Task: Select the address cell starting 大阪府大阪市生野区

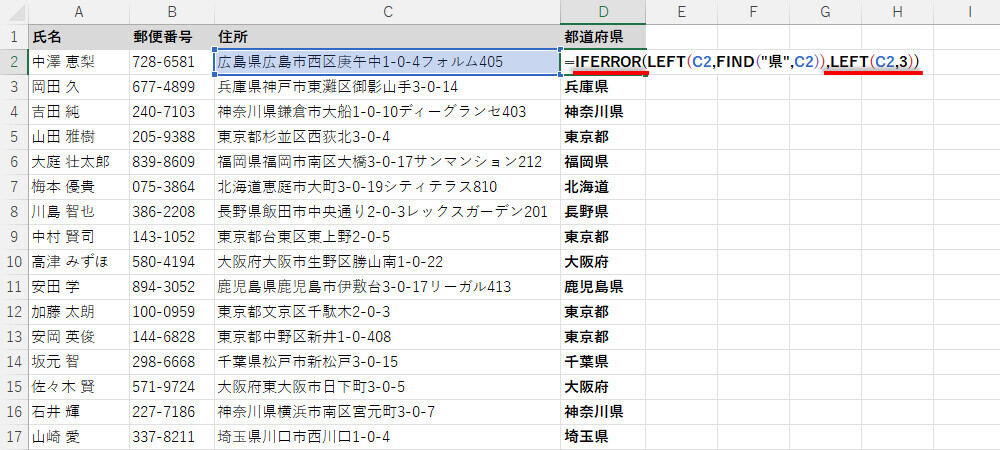Action: coord(388,261)
